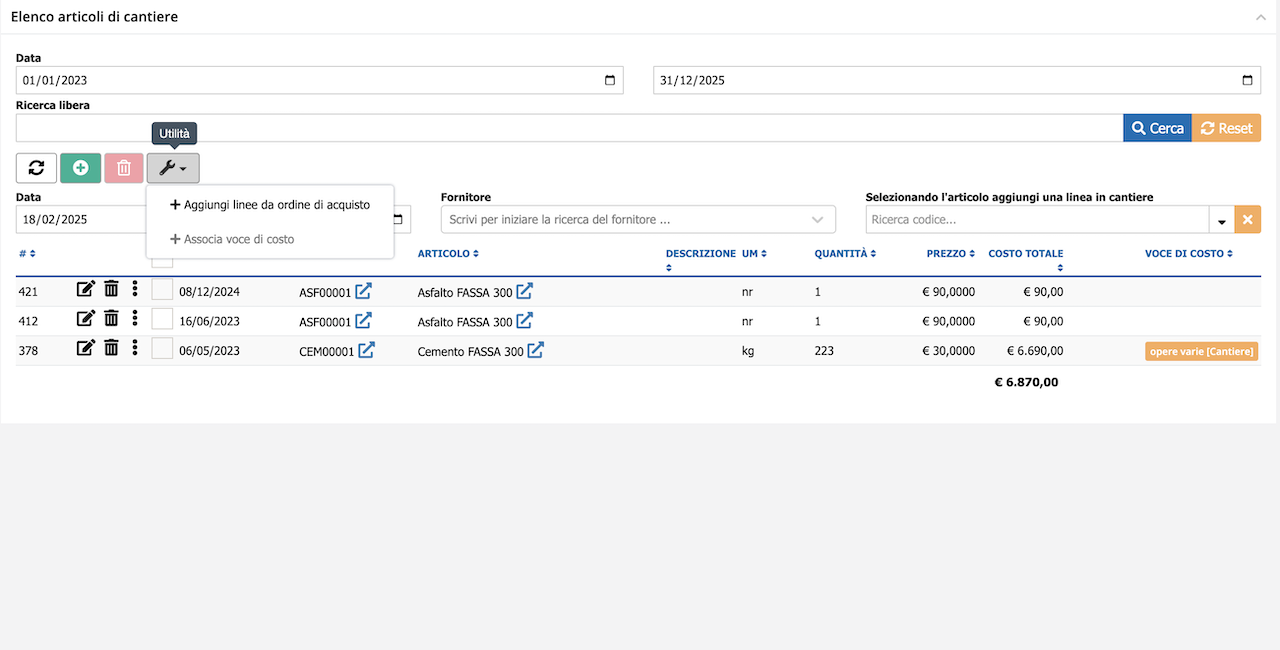1280x650 pixels.
Task: Open ASF00001 external link in row 421
Action: click(x=364, y=292)
